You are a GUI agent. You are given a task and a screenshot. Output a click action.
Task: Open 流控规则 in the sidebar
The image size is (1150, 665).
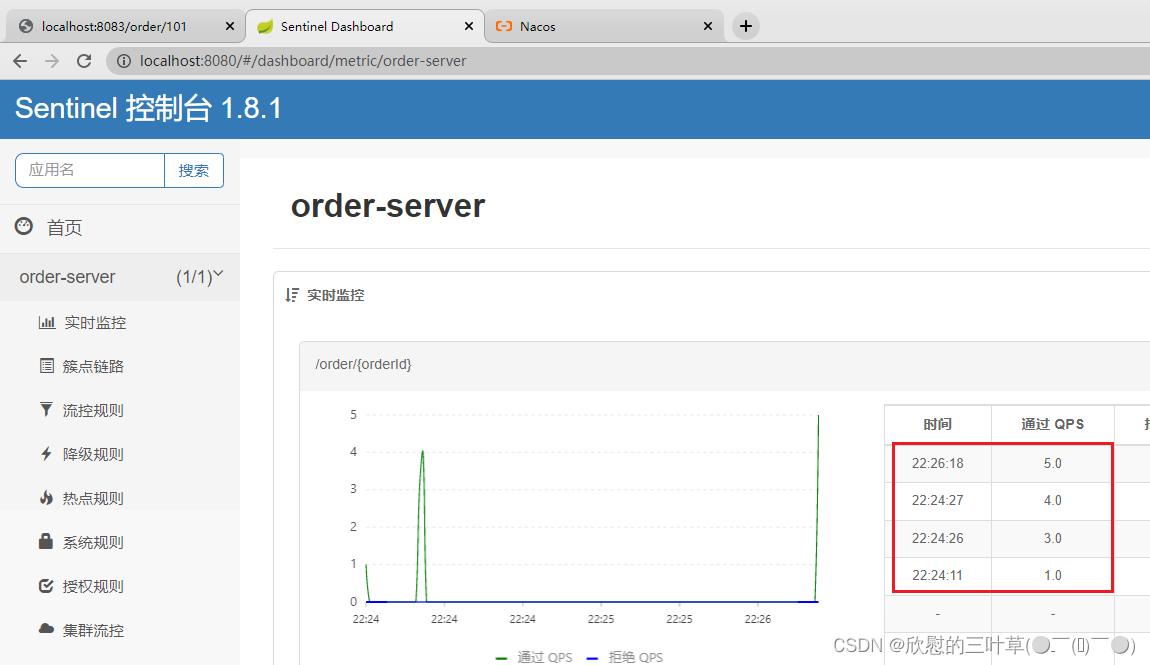pyautogui.click(x=93, y=411)
